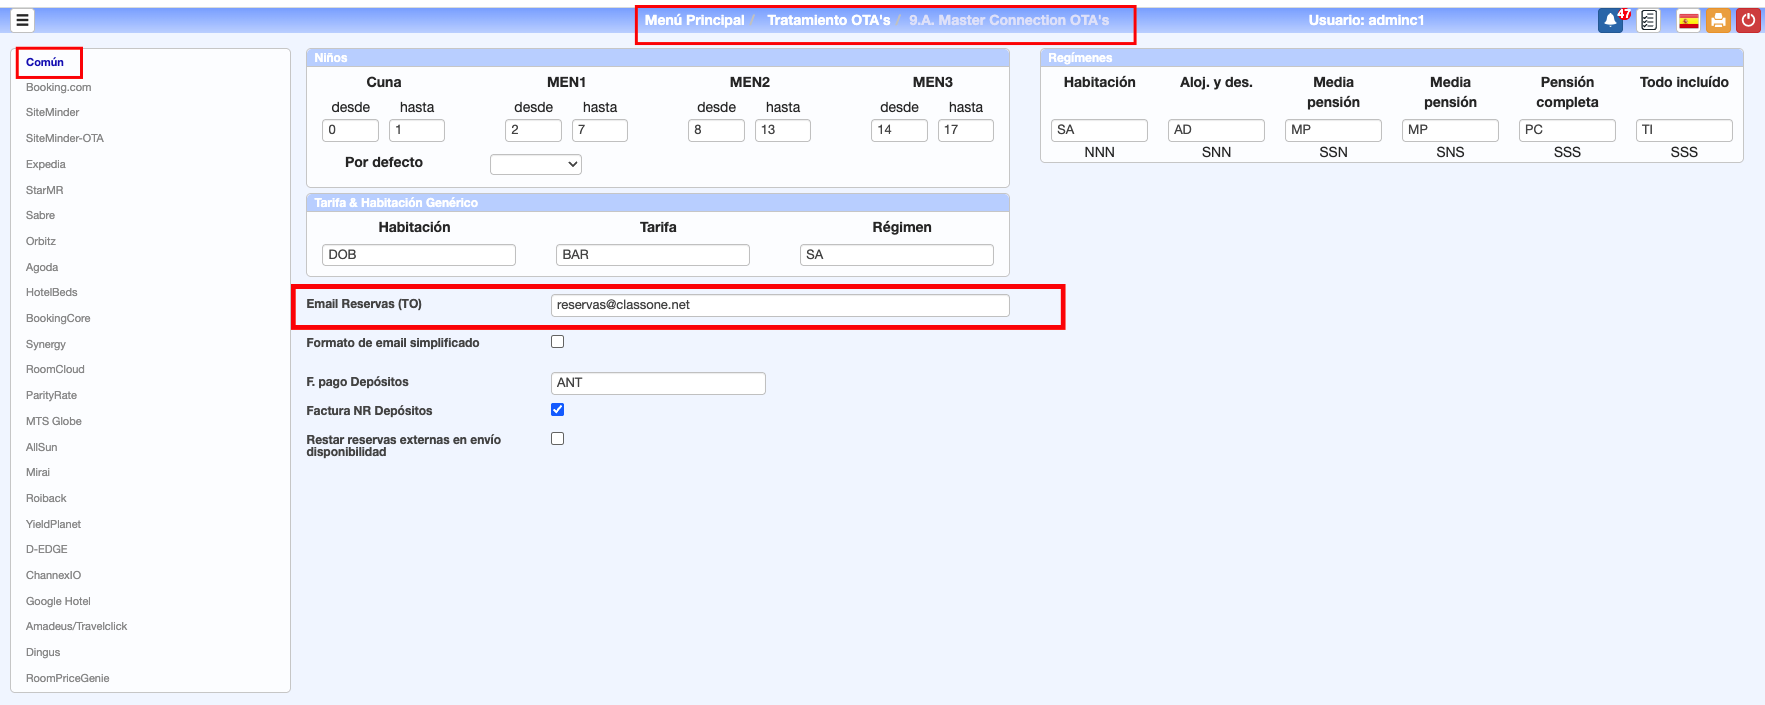This screenshot has width=1765, height=705.
Task: Click the Email Reservas (TO) field
Action: coord(779,305)
